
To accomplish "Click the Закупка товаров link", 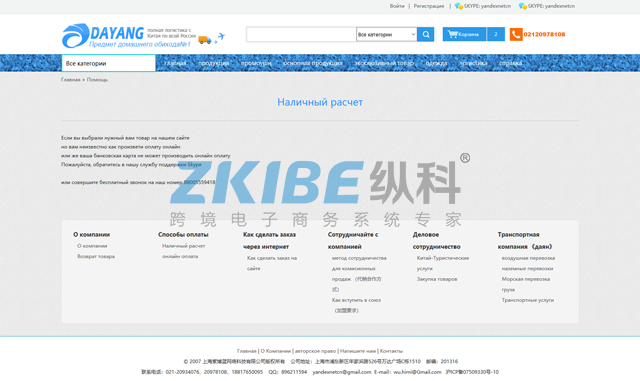I will (437, 279).
